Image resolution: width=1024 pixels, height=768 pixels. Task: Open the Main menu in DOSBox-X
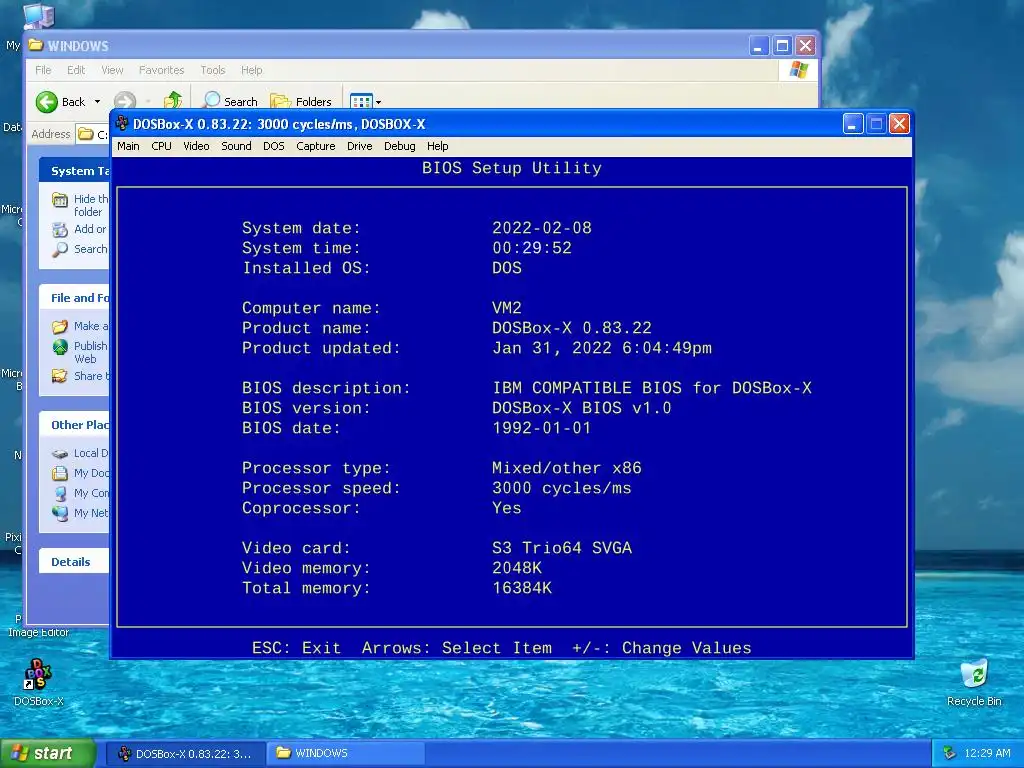(128, 146)
